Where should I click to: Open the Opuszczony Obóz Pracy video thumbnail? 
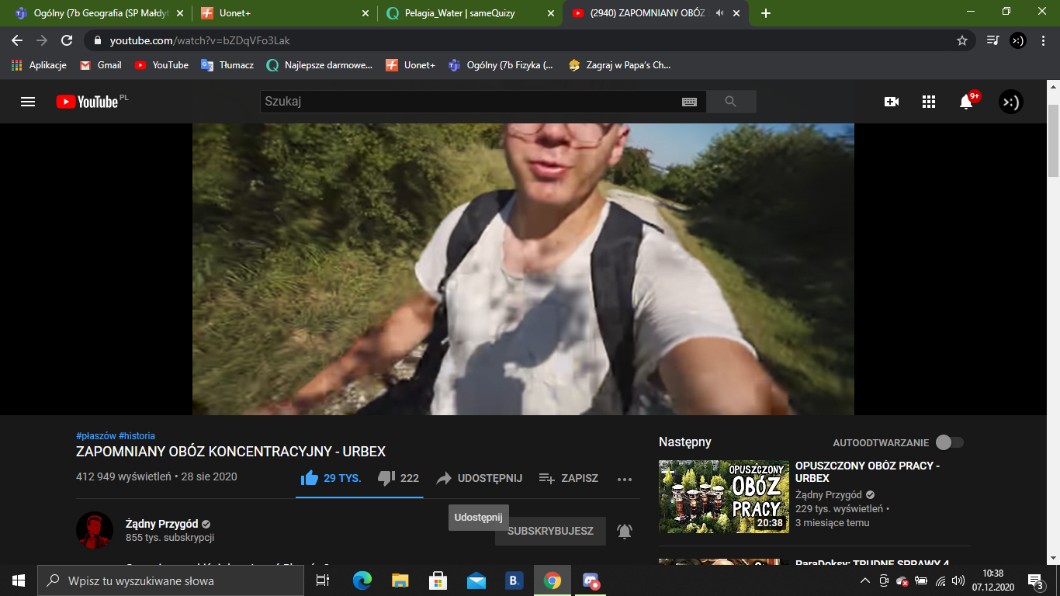[723, 496]
